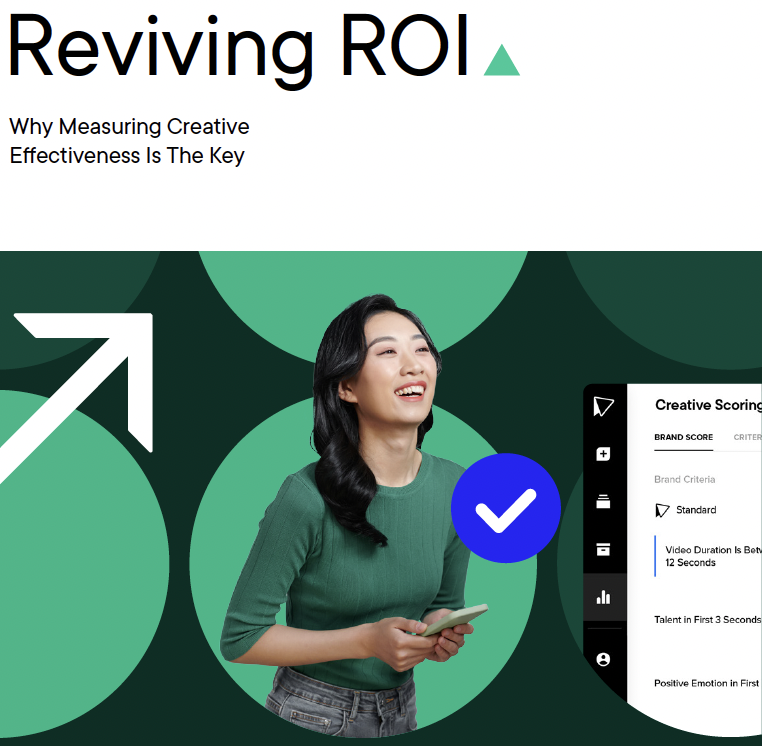Click the add new plus icon
Screen dimensions: 762x746
tap(603, 454)
